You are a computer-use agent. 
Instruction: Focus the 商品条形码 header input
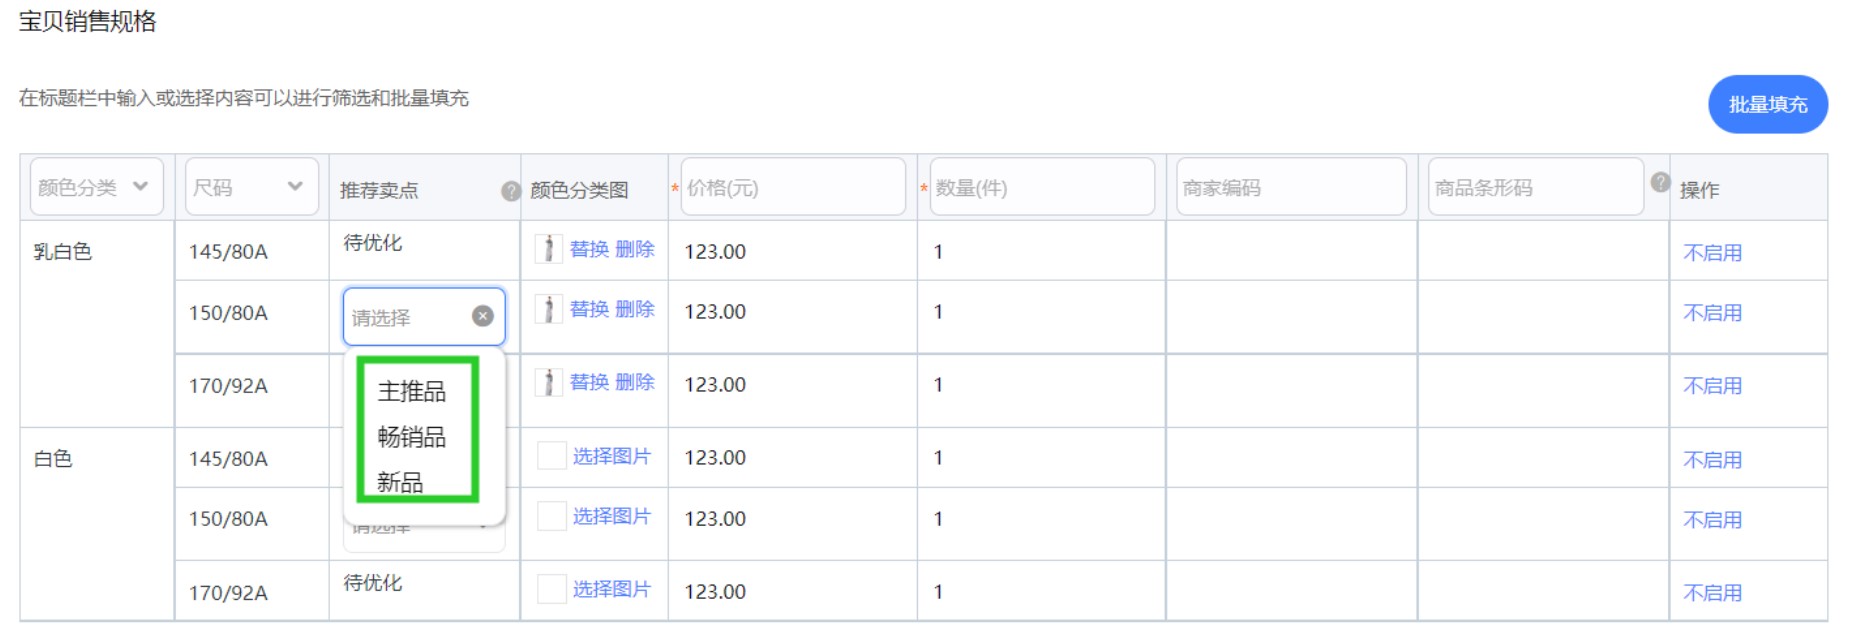[x=1535, y=187]
